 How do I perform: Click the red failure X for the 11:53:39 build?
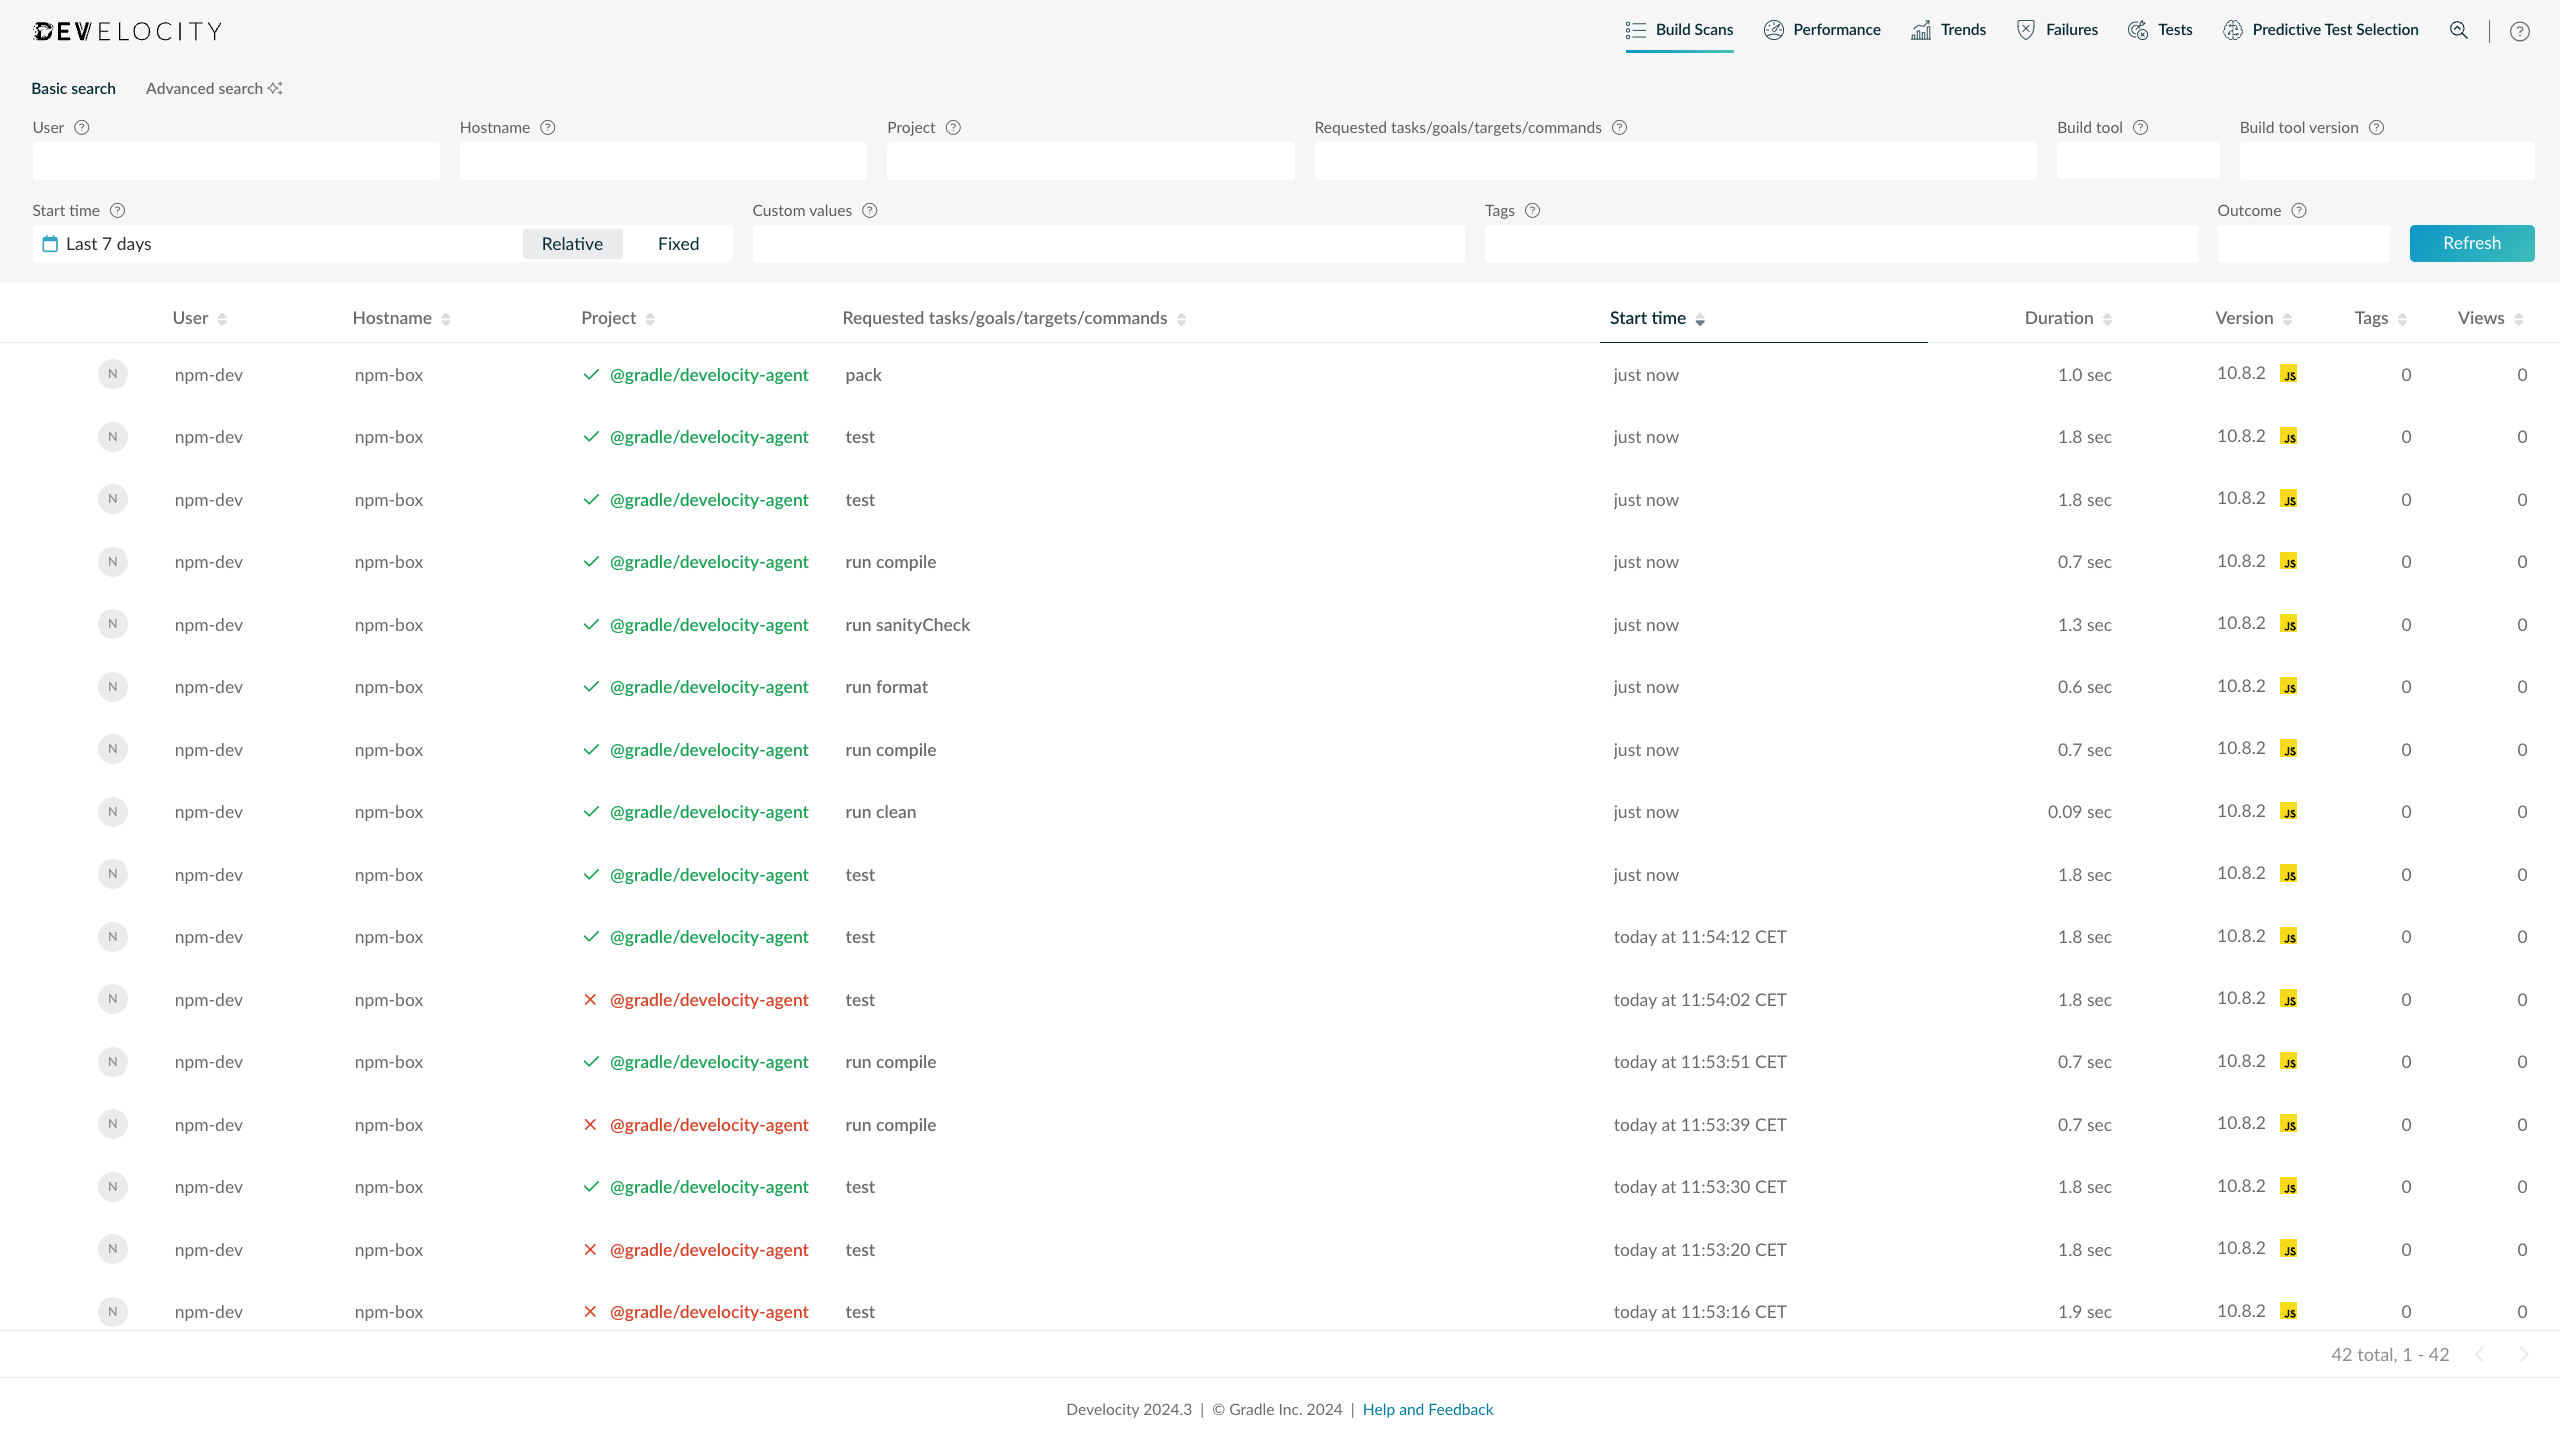[x=590, y=1125]
